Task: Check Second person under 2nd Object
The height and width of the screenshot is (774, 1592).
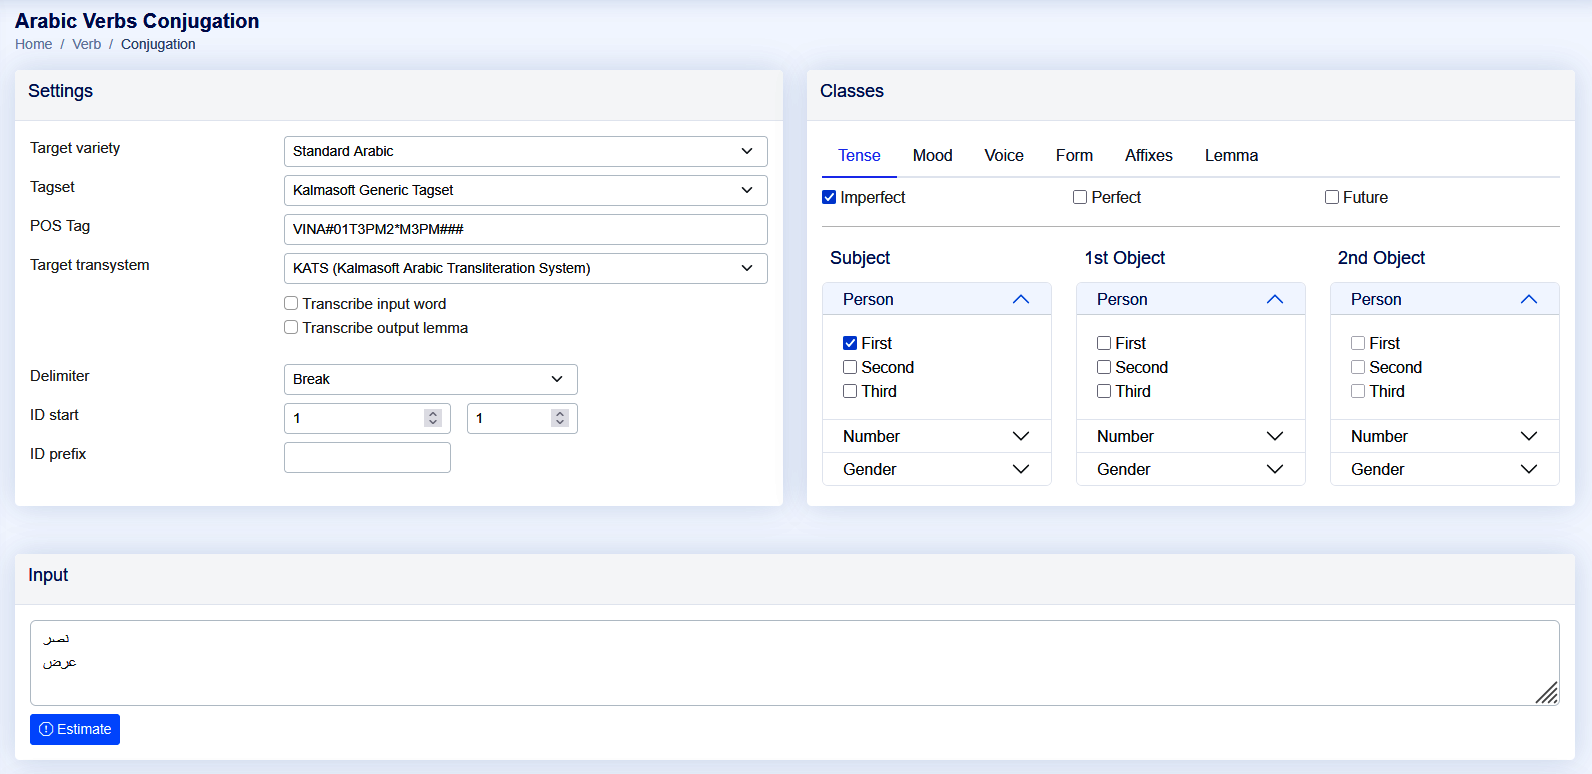Action: pyautogui.click(x=1358, y=367)
